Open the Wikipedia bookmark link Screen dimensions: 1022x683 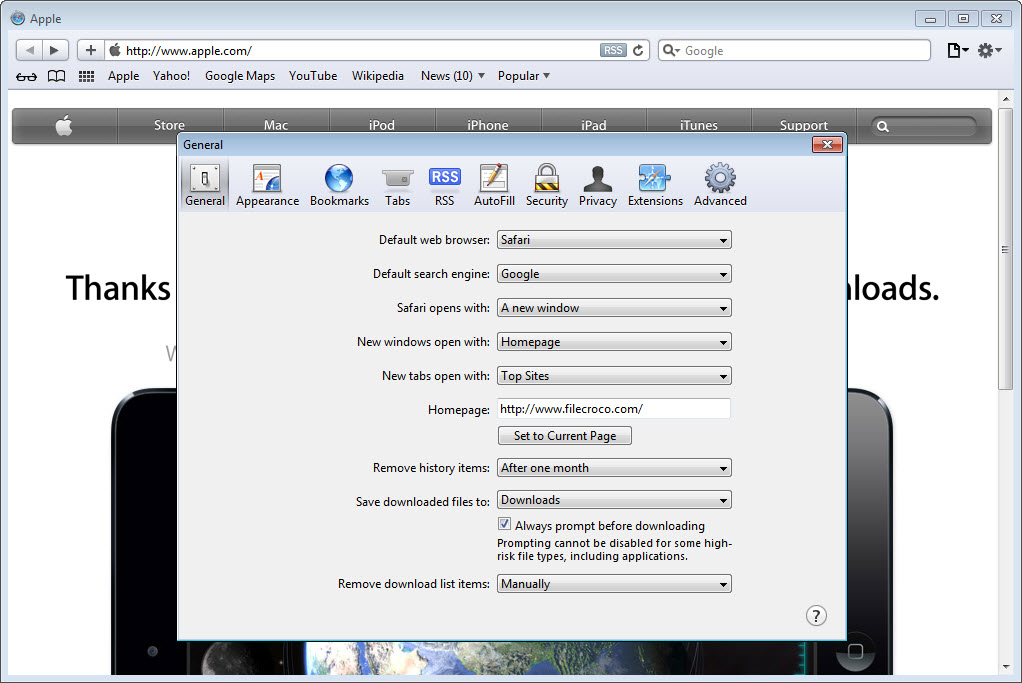click(x=378, y=76)
